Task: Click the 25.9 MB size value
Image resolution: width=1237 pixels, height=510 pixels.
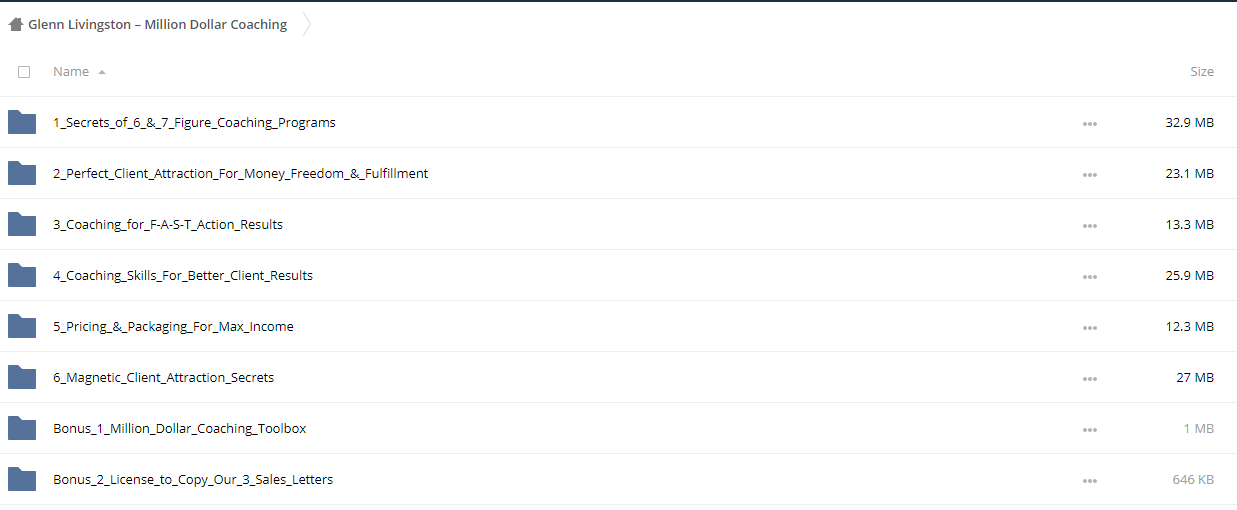Action: pos(1190,276)
